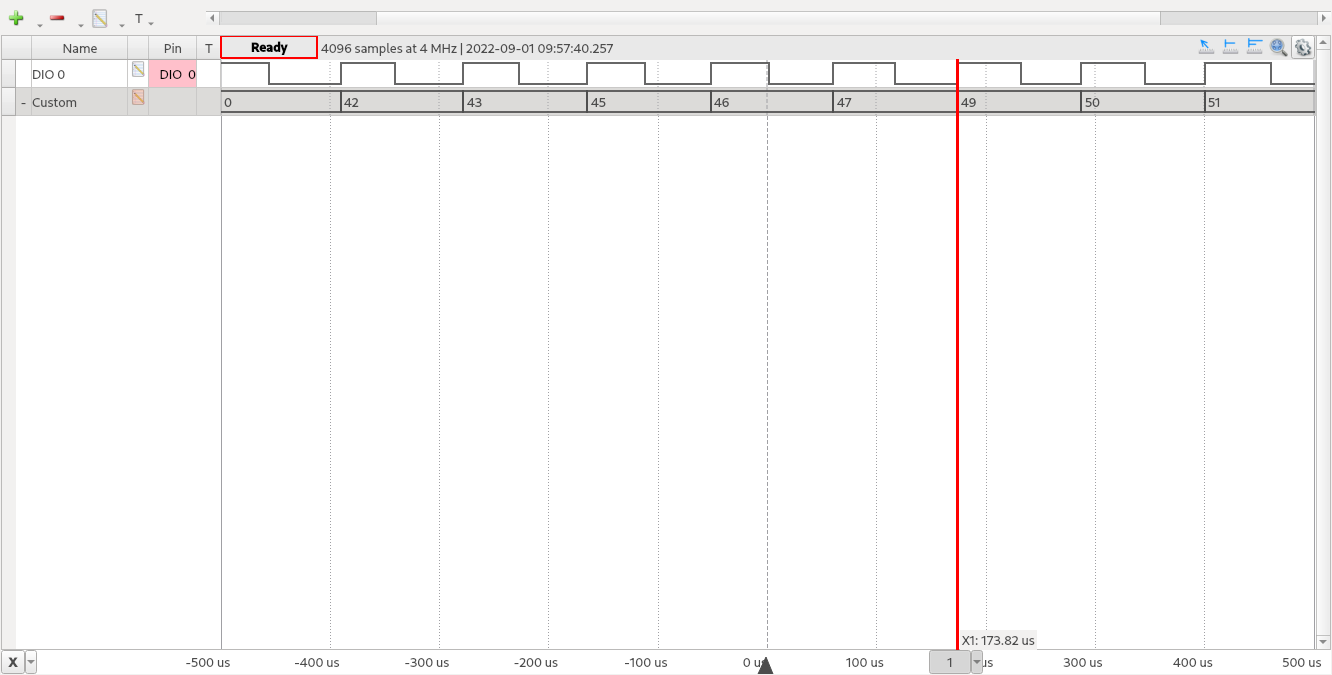The height and width of the screenshot is (675, 1332).
Task: Expand the dropdown next to the X button
Action: pyautogui.click(x=31, y=662)
